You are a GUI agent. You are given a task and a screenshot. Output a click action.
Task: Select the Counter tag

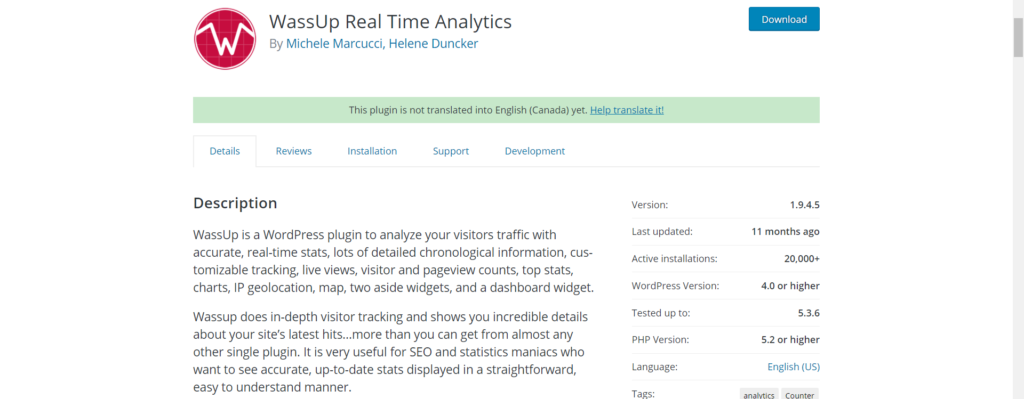pos(800,395)
